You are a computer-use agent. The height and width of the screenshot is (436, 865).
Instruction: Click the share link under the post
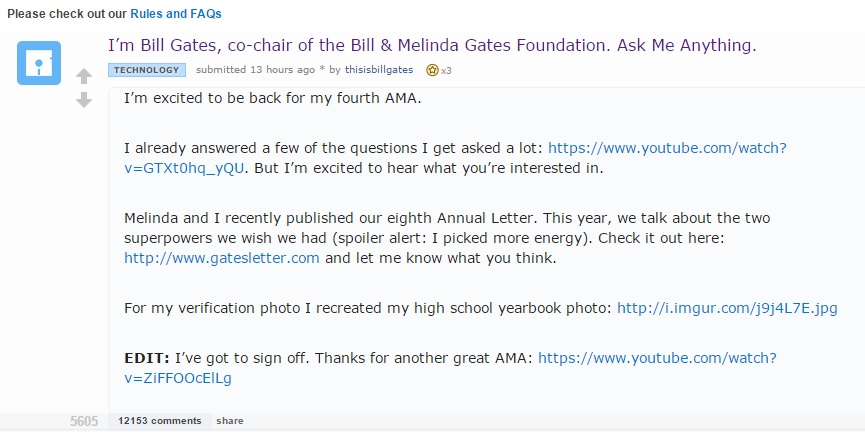(229, 421)
